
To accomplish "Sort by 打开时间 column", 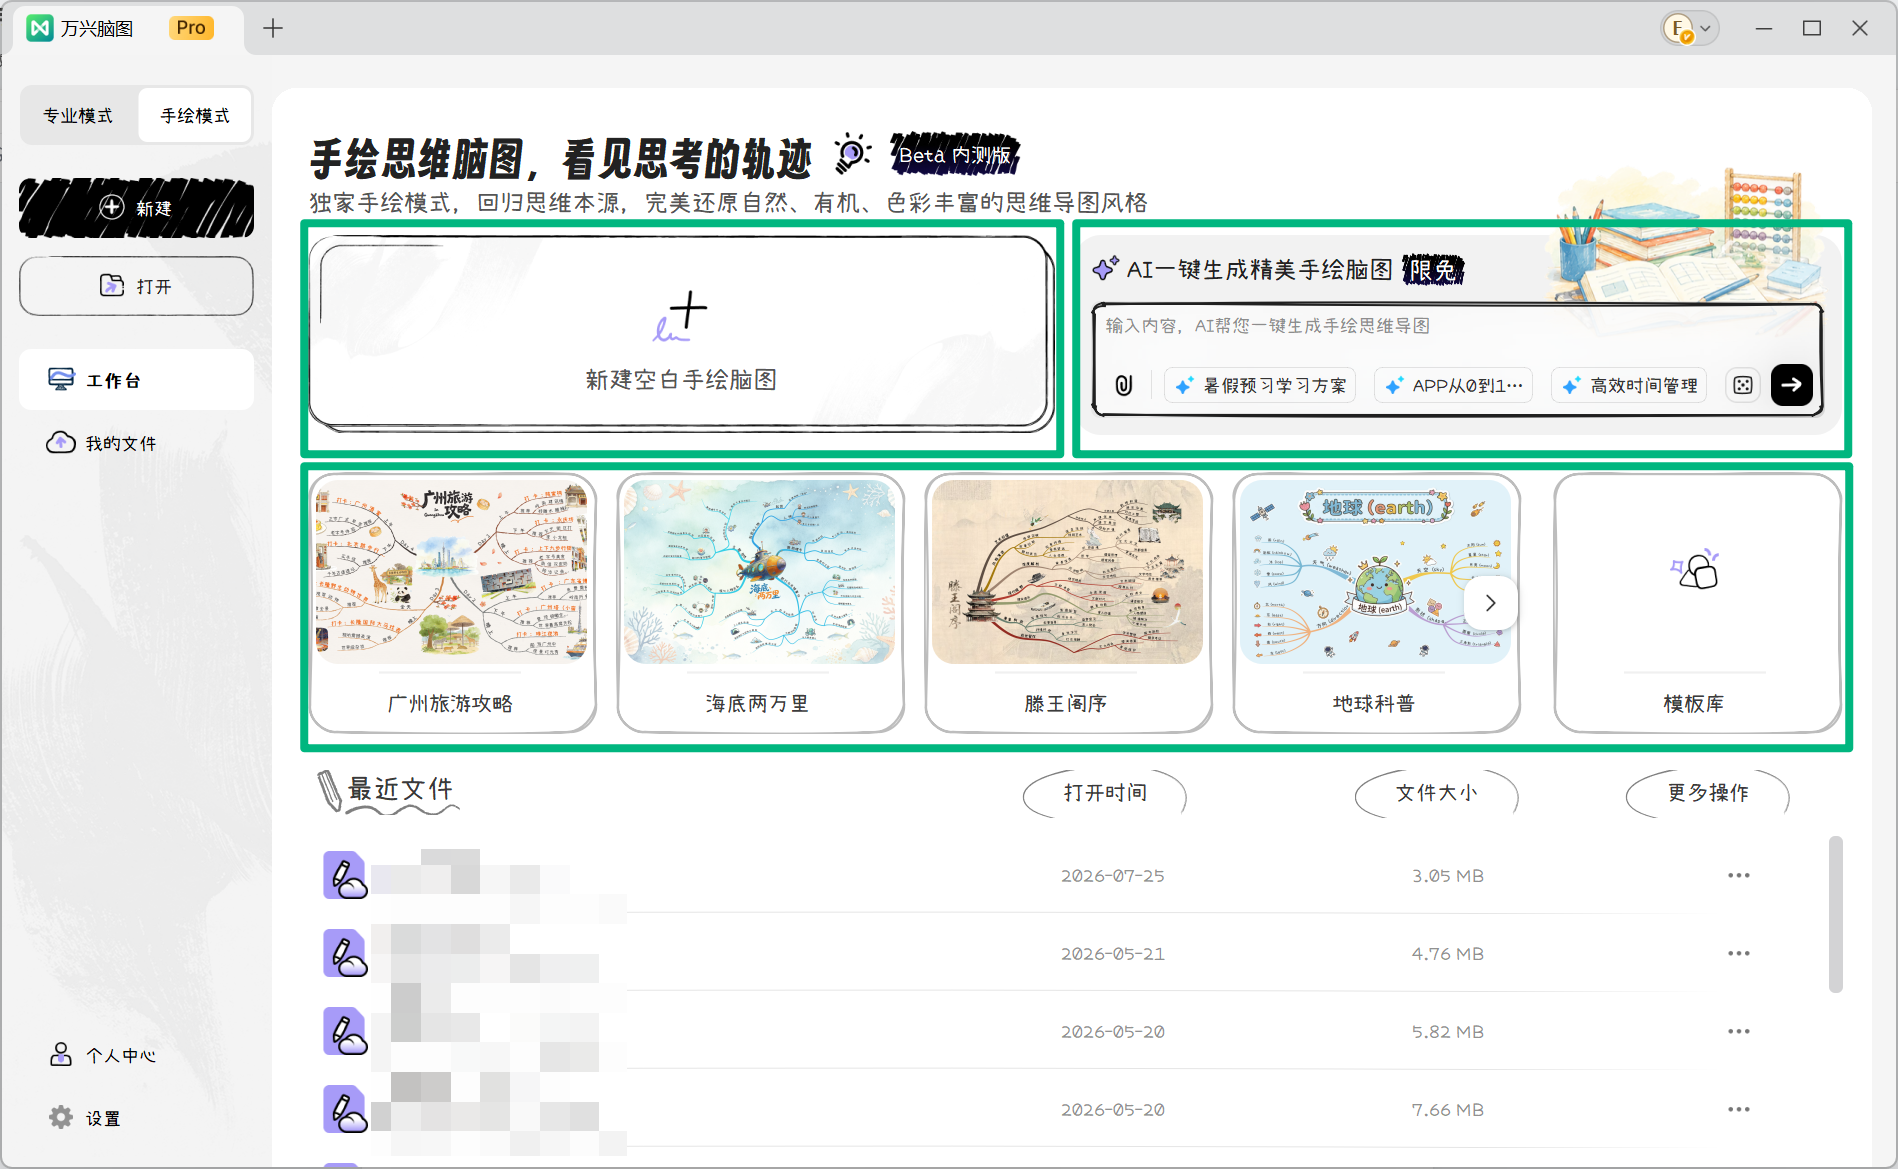I will [x=1105, y=793].
